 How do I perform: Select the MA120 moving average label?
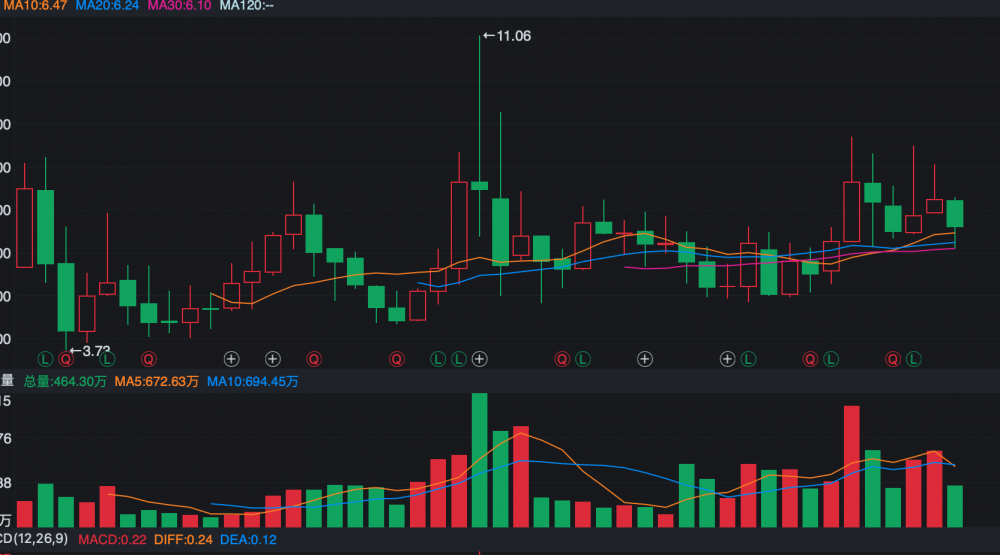coord(246,6)
